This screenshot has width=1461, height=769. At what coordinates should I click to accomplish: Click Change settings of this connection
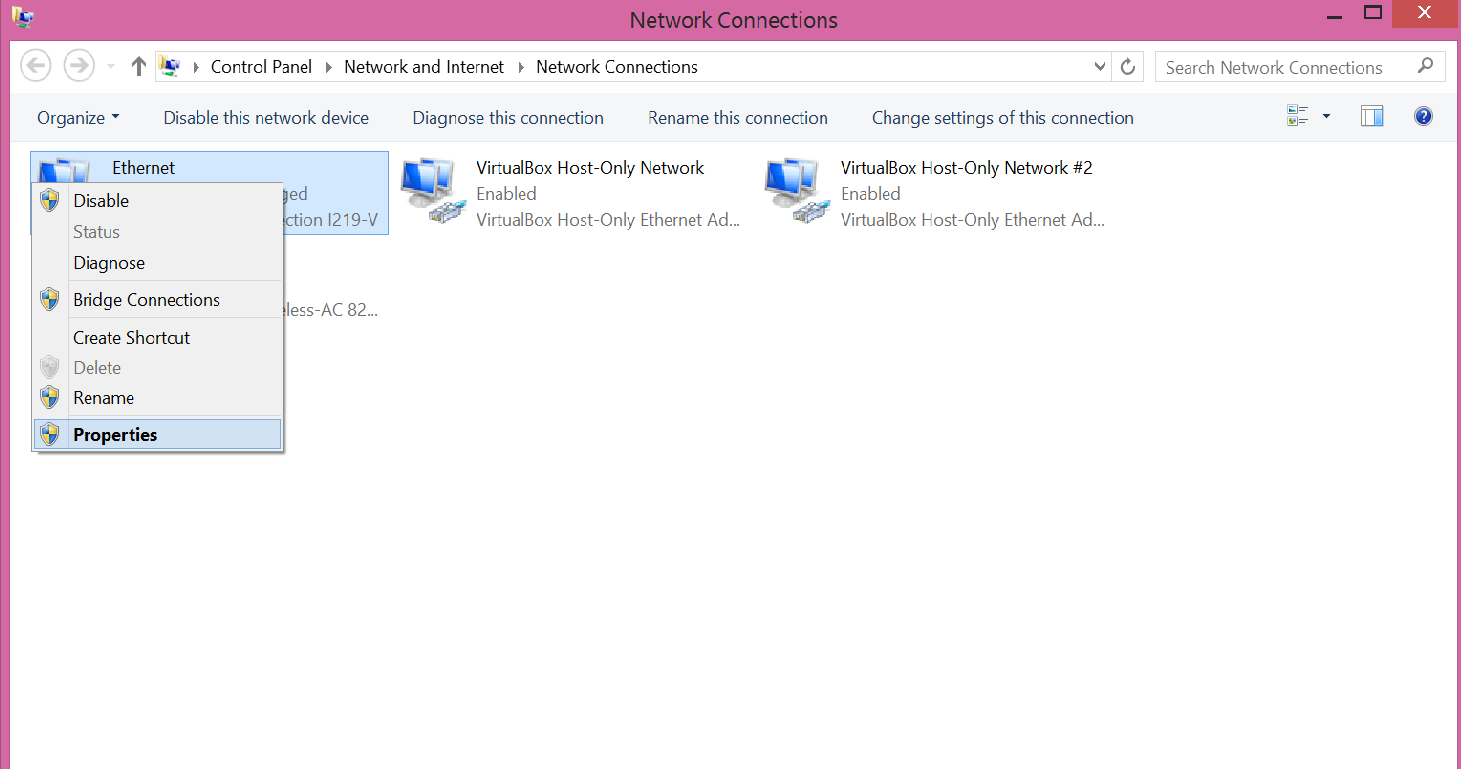tap(1002, 118)
